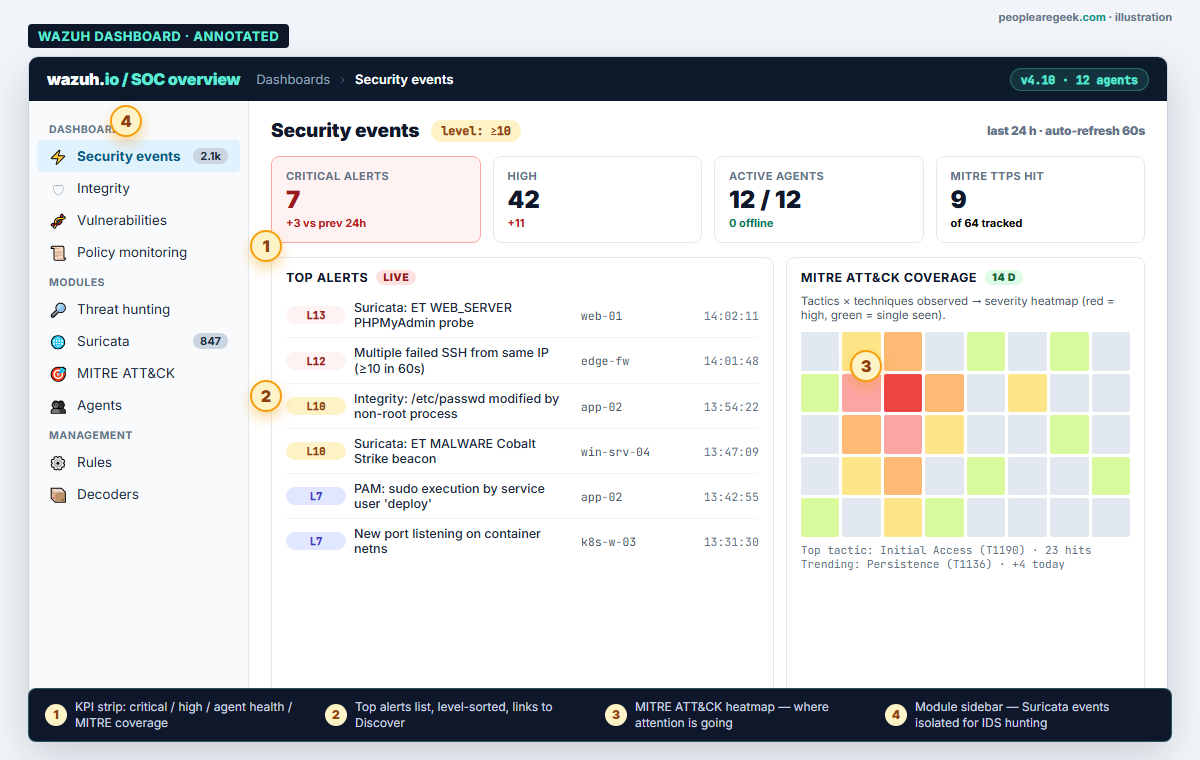Open the Critical Alerts KPI card
1200x760 pixels.
(376, 199)
